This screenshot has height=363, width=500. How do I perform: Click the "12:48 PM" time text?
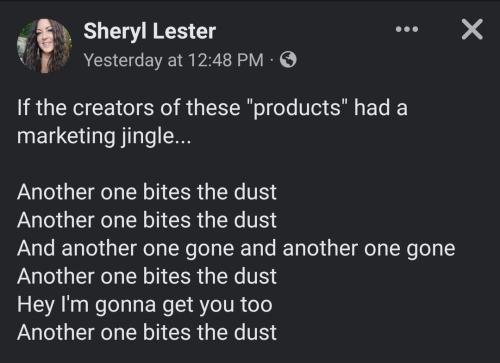click(x=226, y=60)
